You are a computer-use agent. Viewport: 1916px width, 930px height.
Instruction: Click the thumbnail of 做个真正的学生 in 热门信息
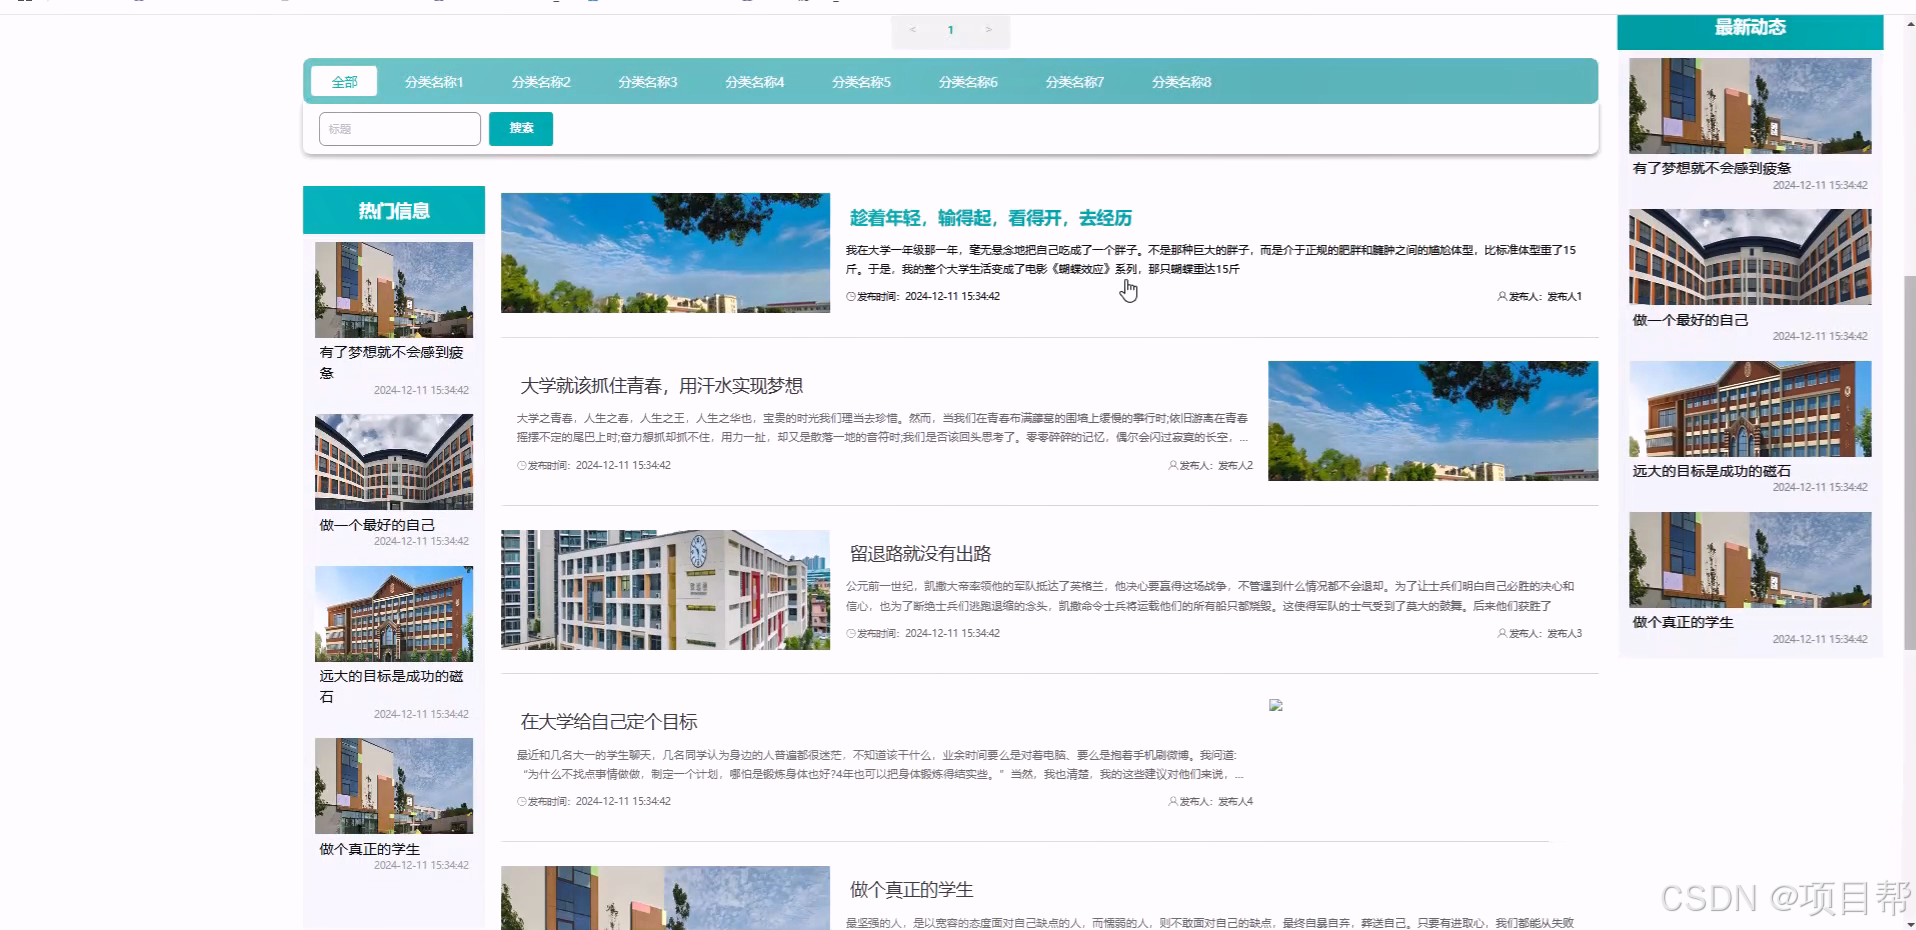click(393, 785)
